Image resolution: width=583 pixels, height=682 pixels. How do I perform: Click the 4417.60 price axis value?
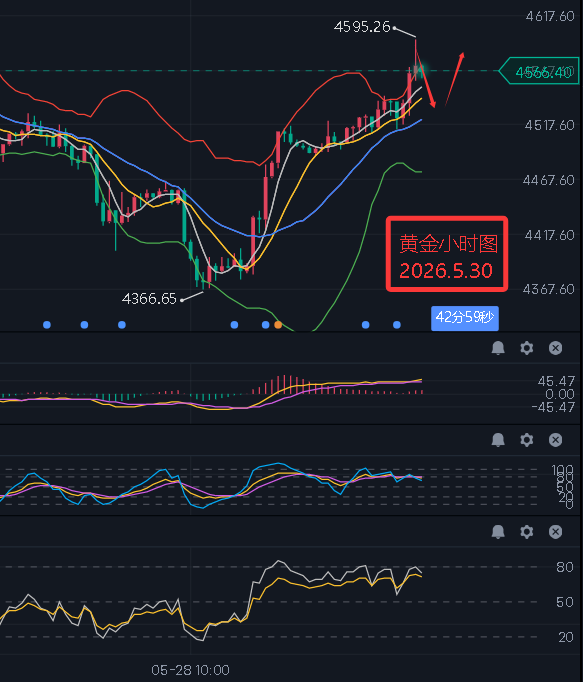[549, 235]
